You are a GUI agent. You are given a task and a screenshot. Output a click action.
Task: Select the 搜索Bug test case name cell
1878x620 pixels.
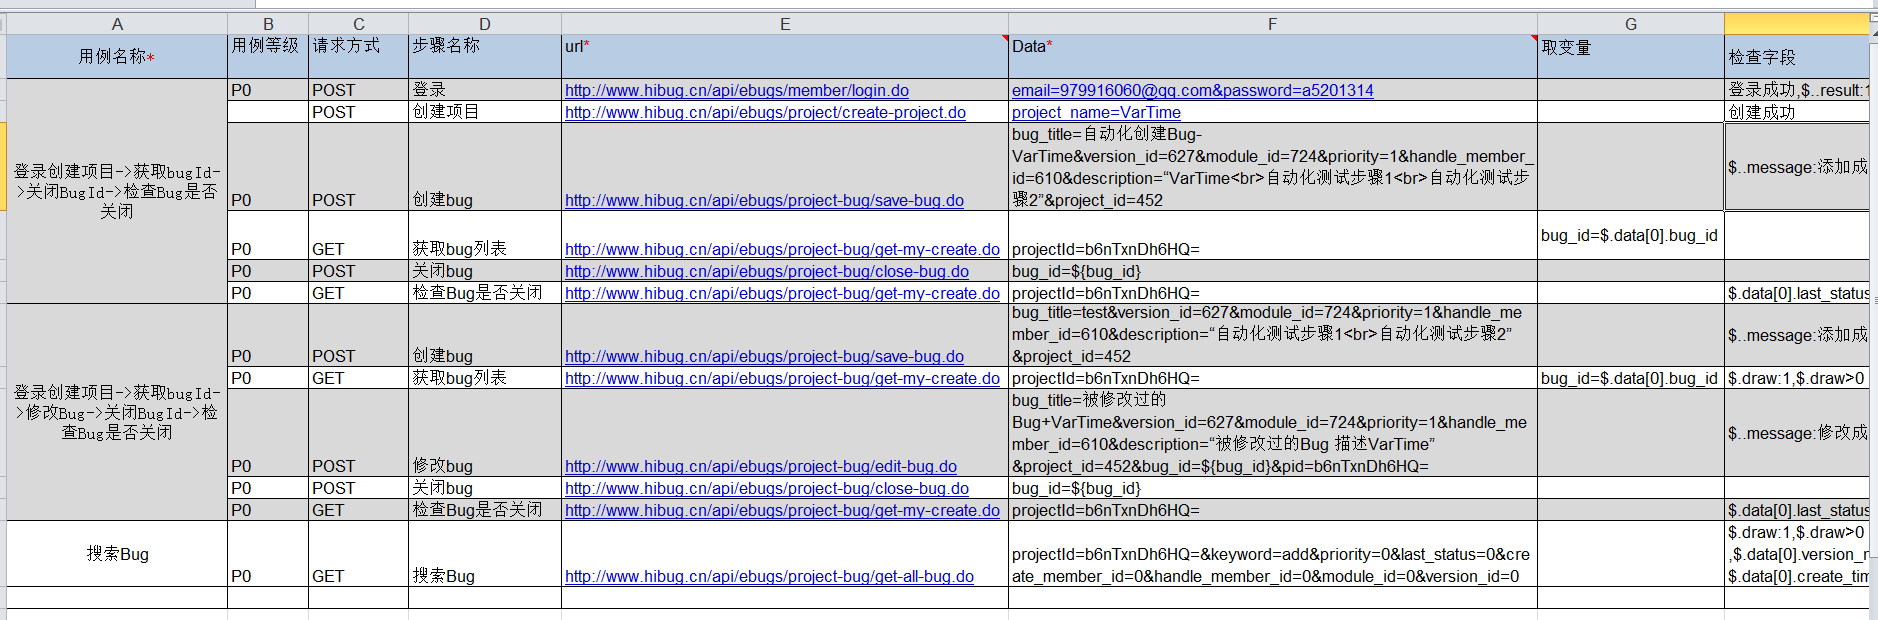coord(117,554)
